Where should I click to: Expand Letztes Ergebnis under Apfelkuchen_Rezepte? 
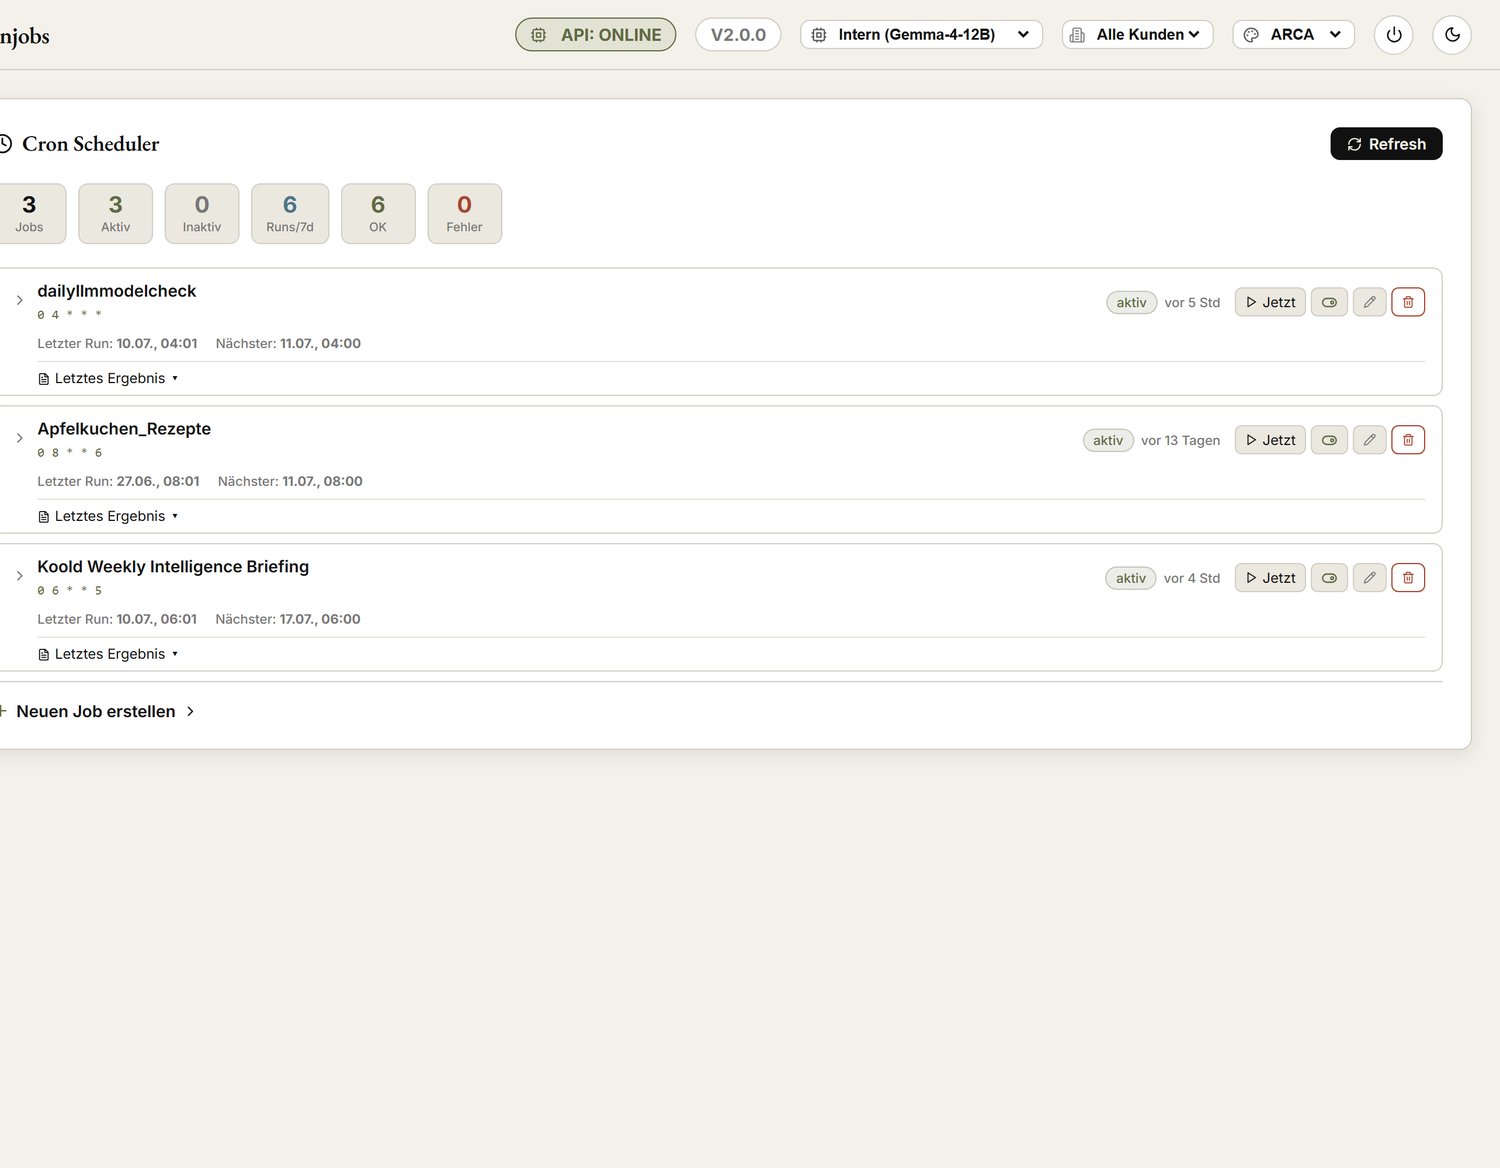coord(108,516)
